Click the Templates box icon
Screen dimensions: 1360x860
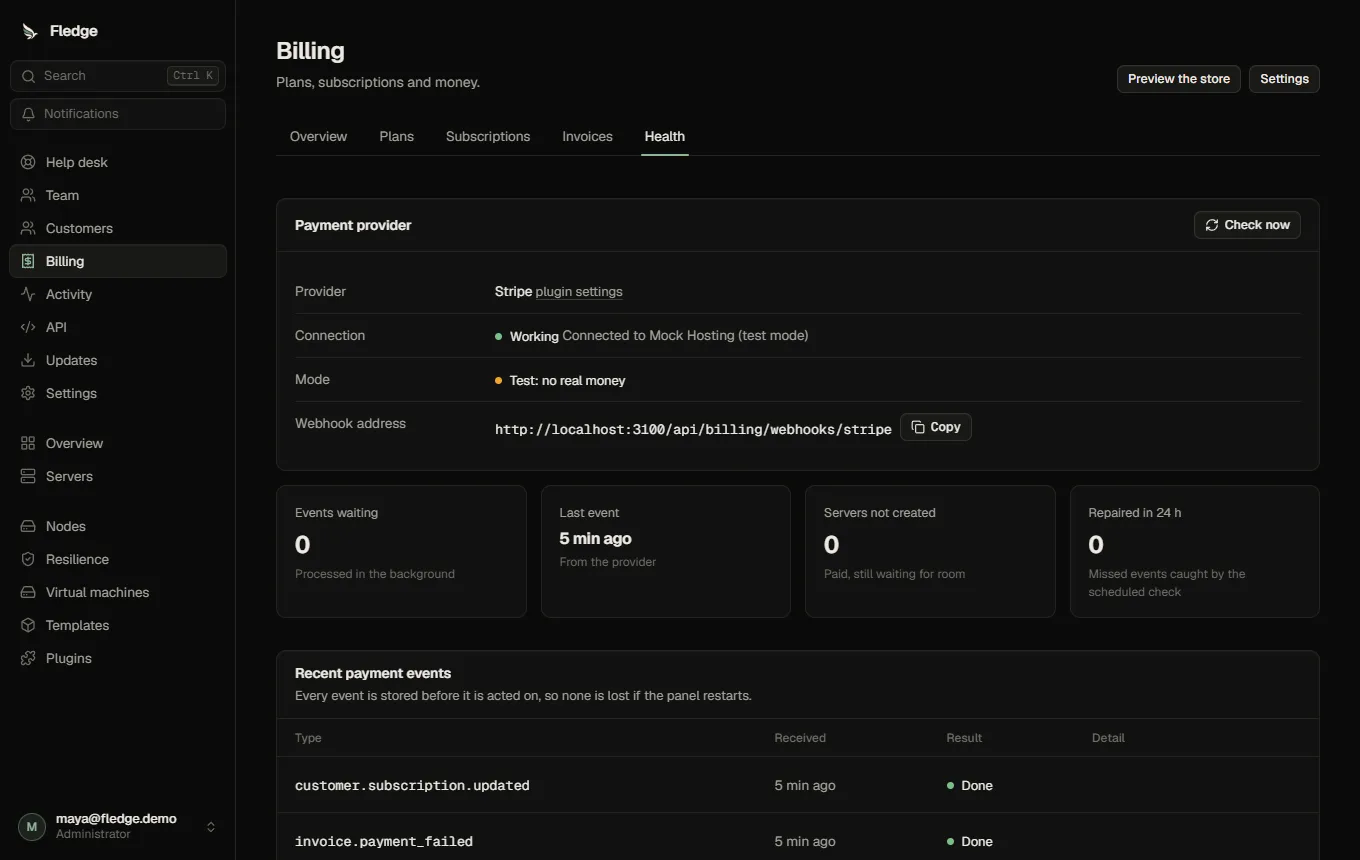click(28, 625)
